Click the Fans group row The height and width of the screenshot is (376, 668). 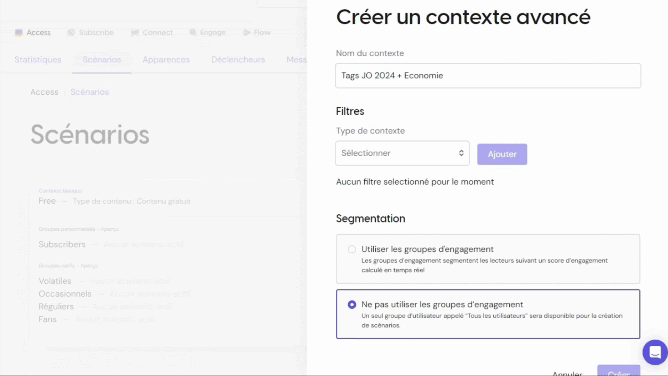click(x=97, y=319)
